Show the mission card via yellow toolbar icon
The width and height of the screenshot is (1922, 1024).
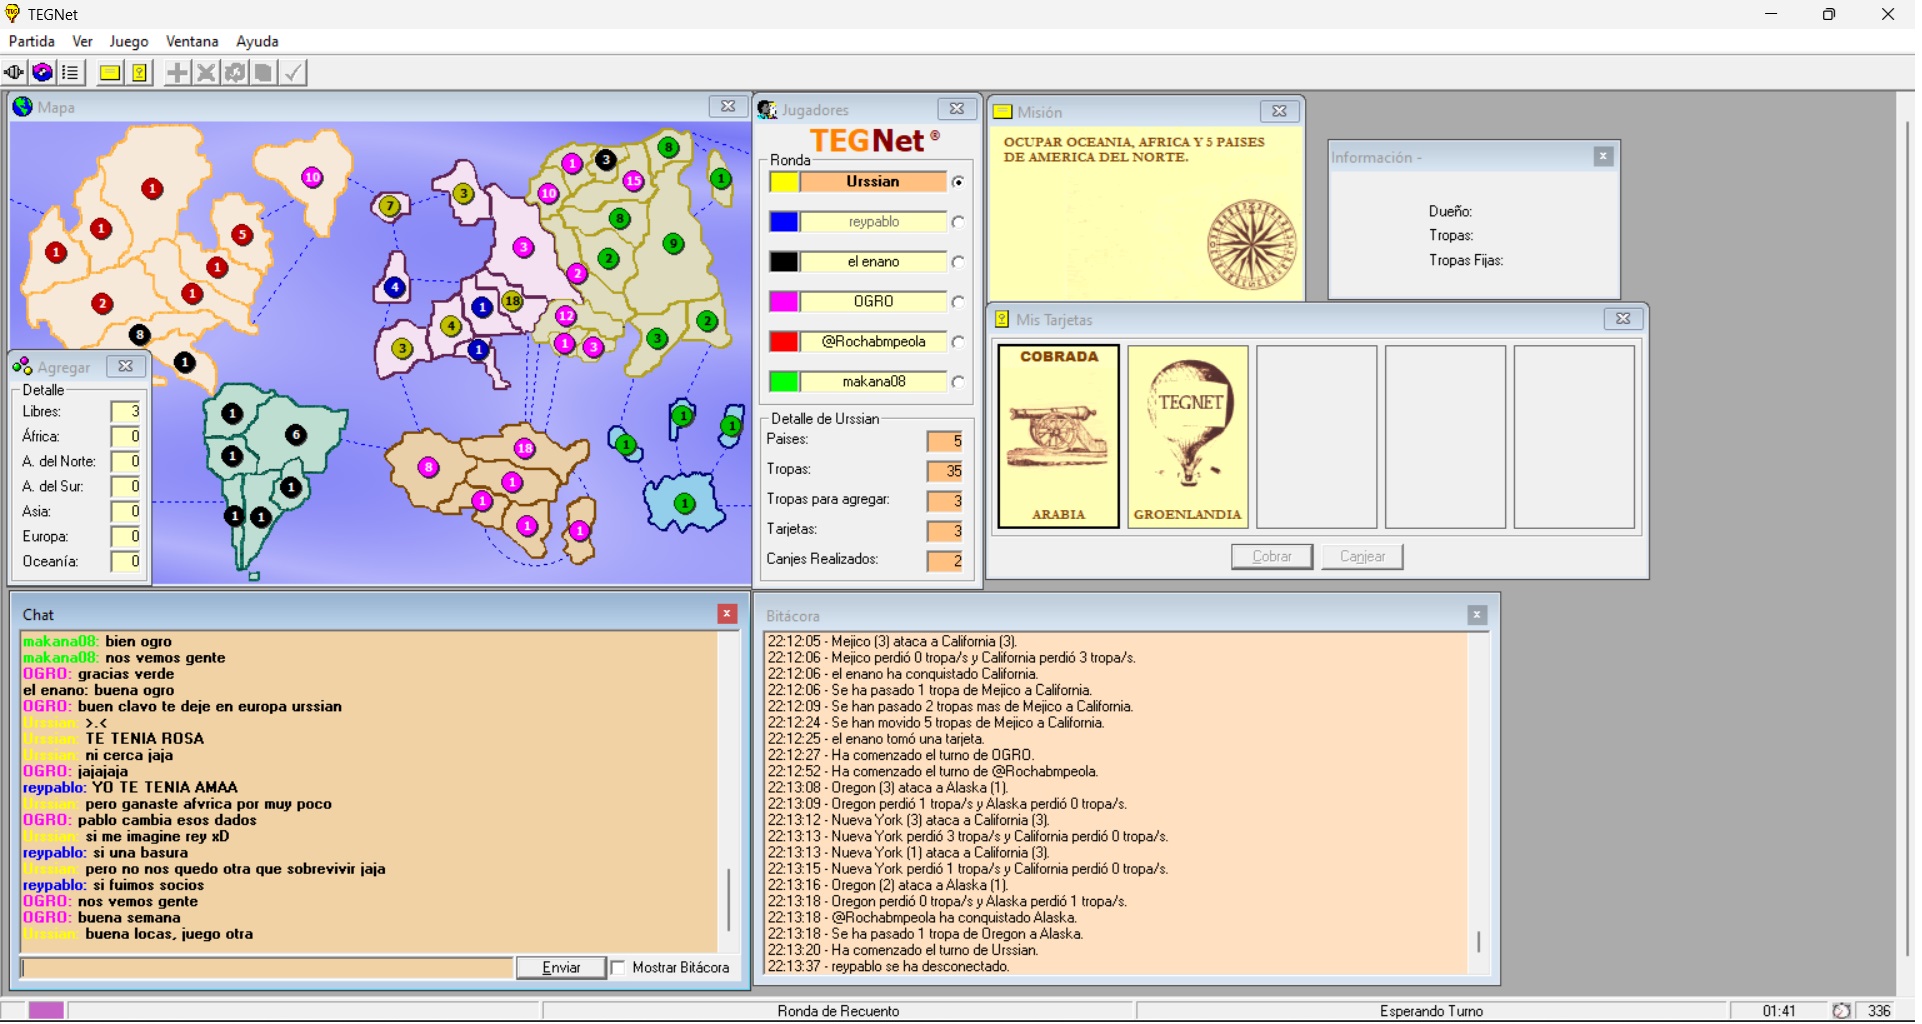[x=110, y=73]
